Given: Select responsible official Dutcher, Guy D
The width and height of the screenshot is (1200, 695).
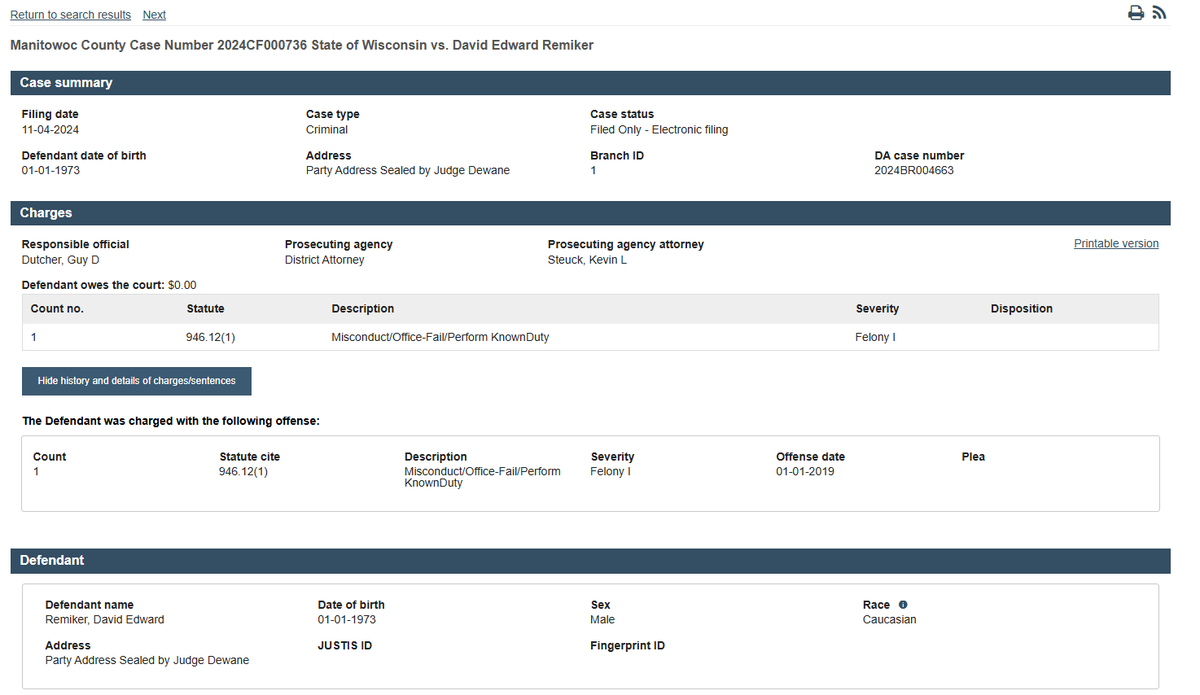Looking at the screenshot, I should click(x=61, y=260).
